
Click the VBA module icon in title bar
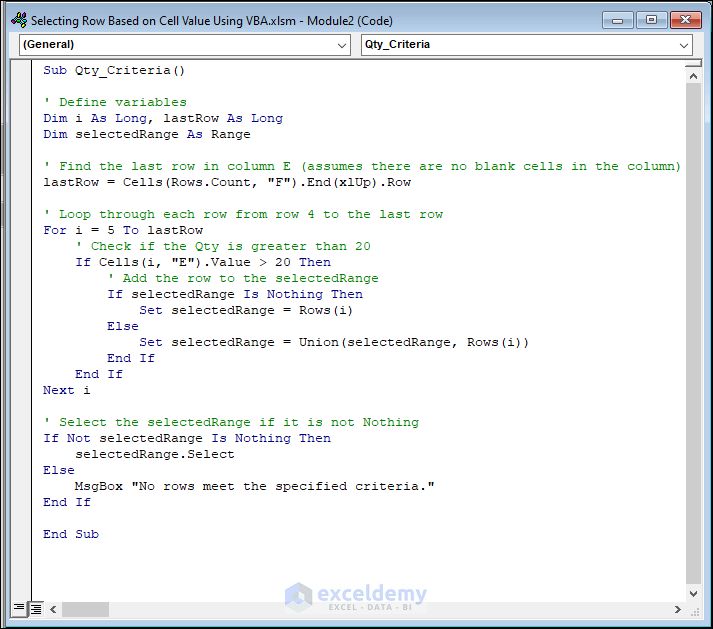(19, 20)
